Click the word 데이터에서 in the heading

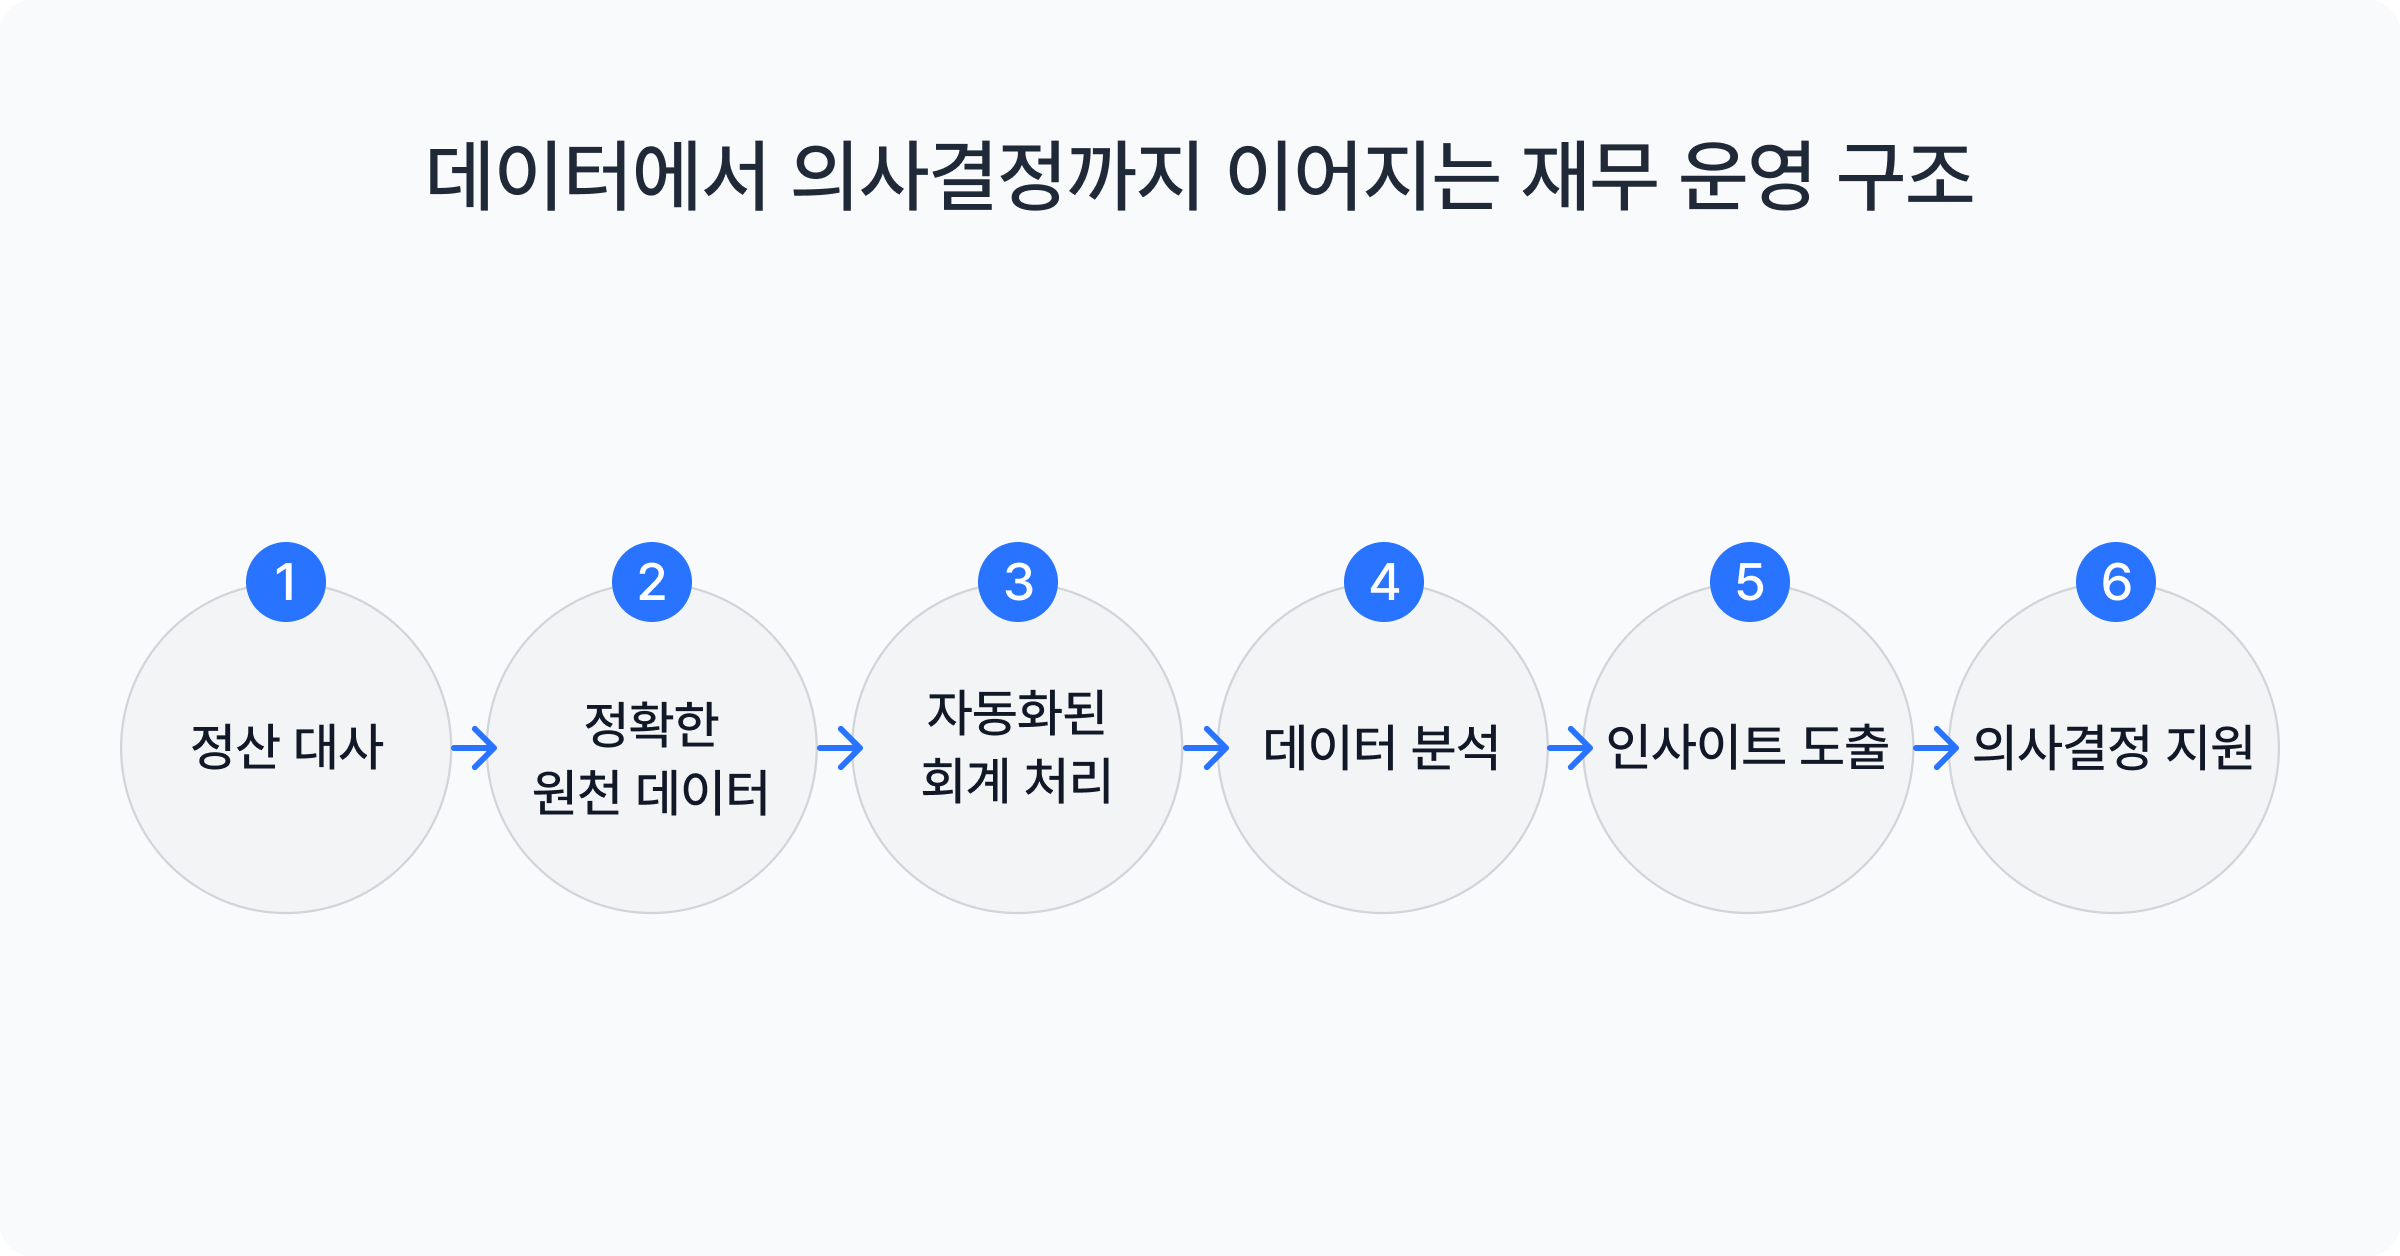tap(597, 177)
